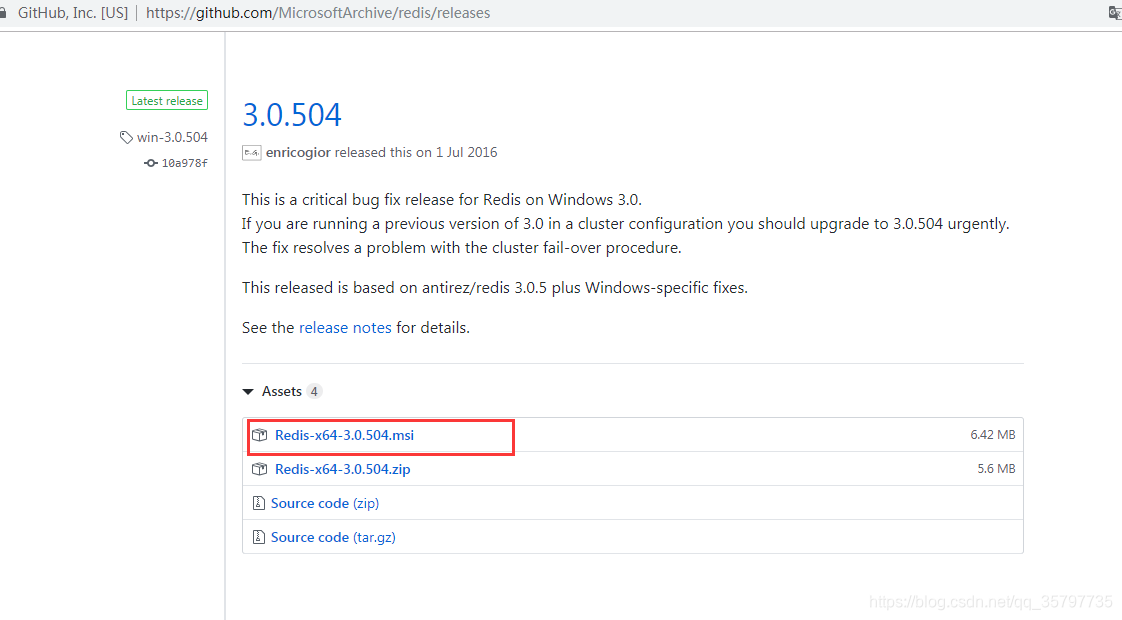This screenshot has width=1122, height=620.
Task: Click the 'critical bug fix release' sentence
Action: 442,200
